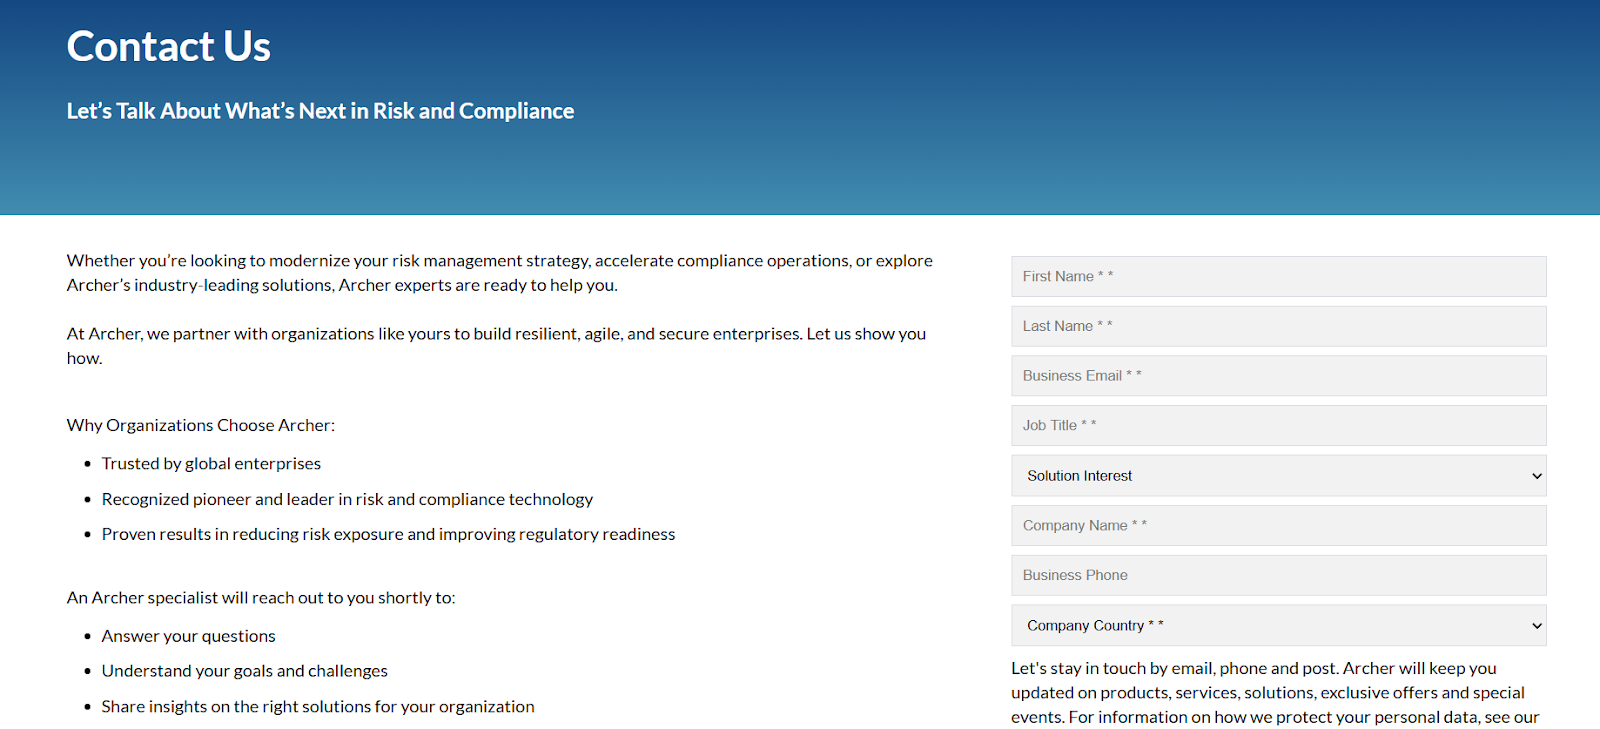Click the 'Share insights on the right solutions' bullet
Viewport: 1600px width, 729px height.
click(x=318, y=706)
